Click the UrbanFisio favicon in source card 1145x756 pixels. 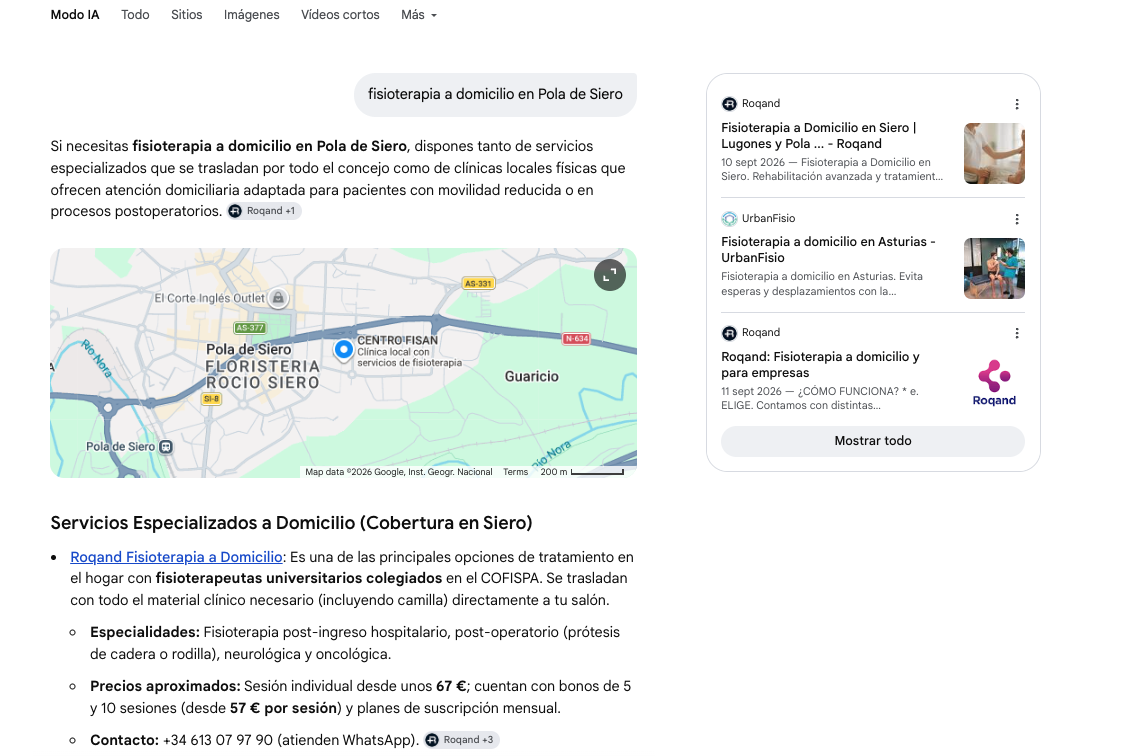pos(729,218)
